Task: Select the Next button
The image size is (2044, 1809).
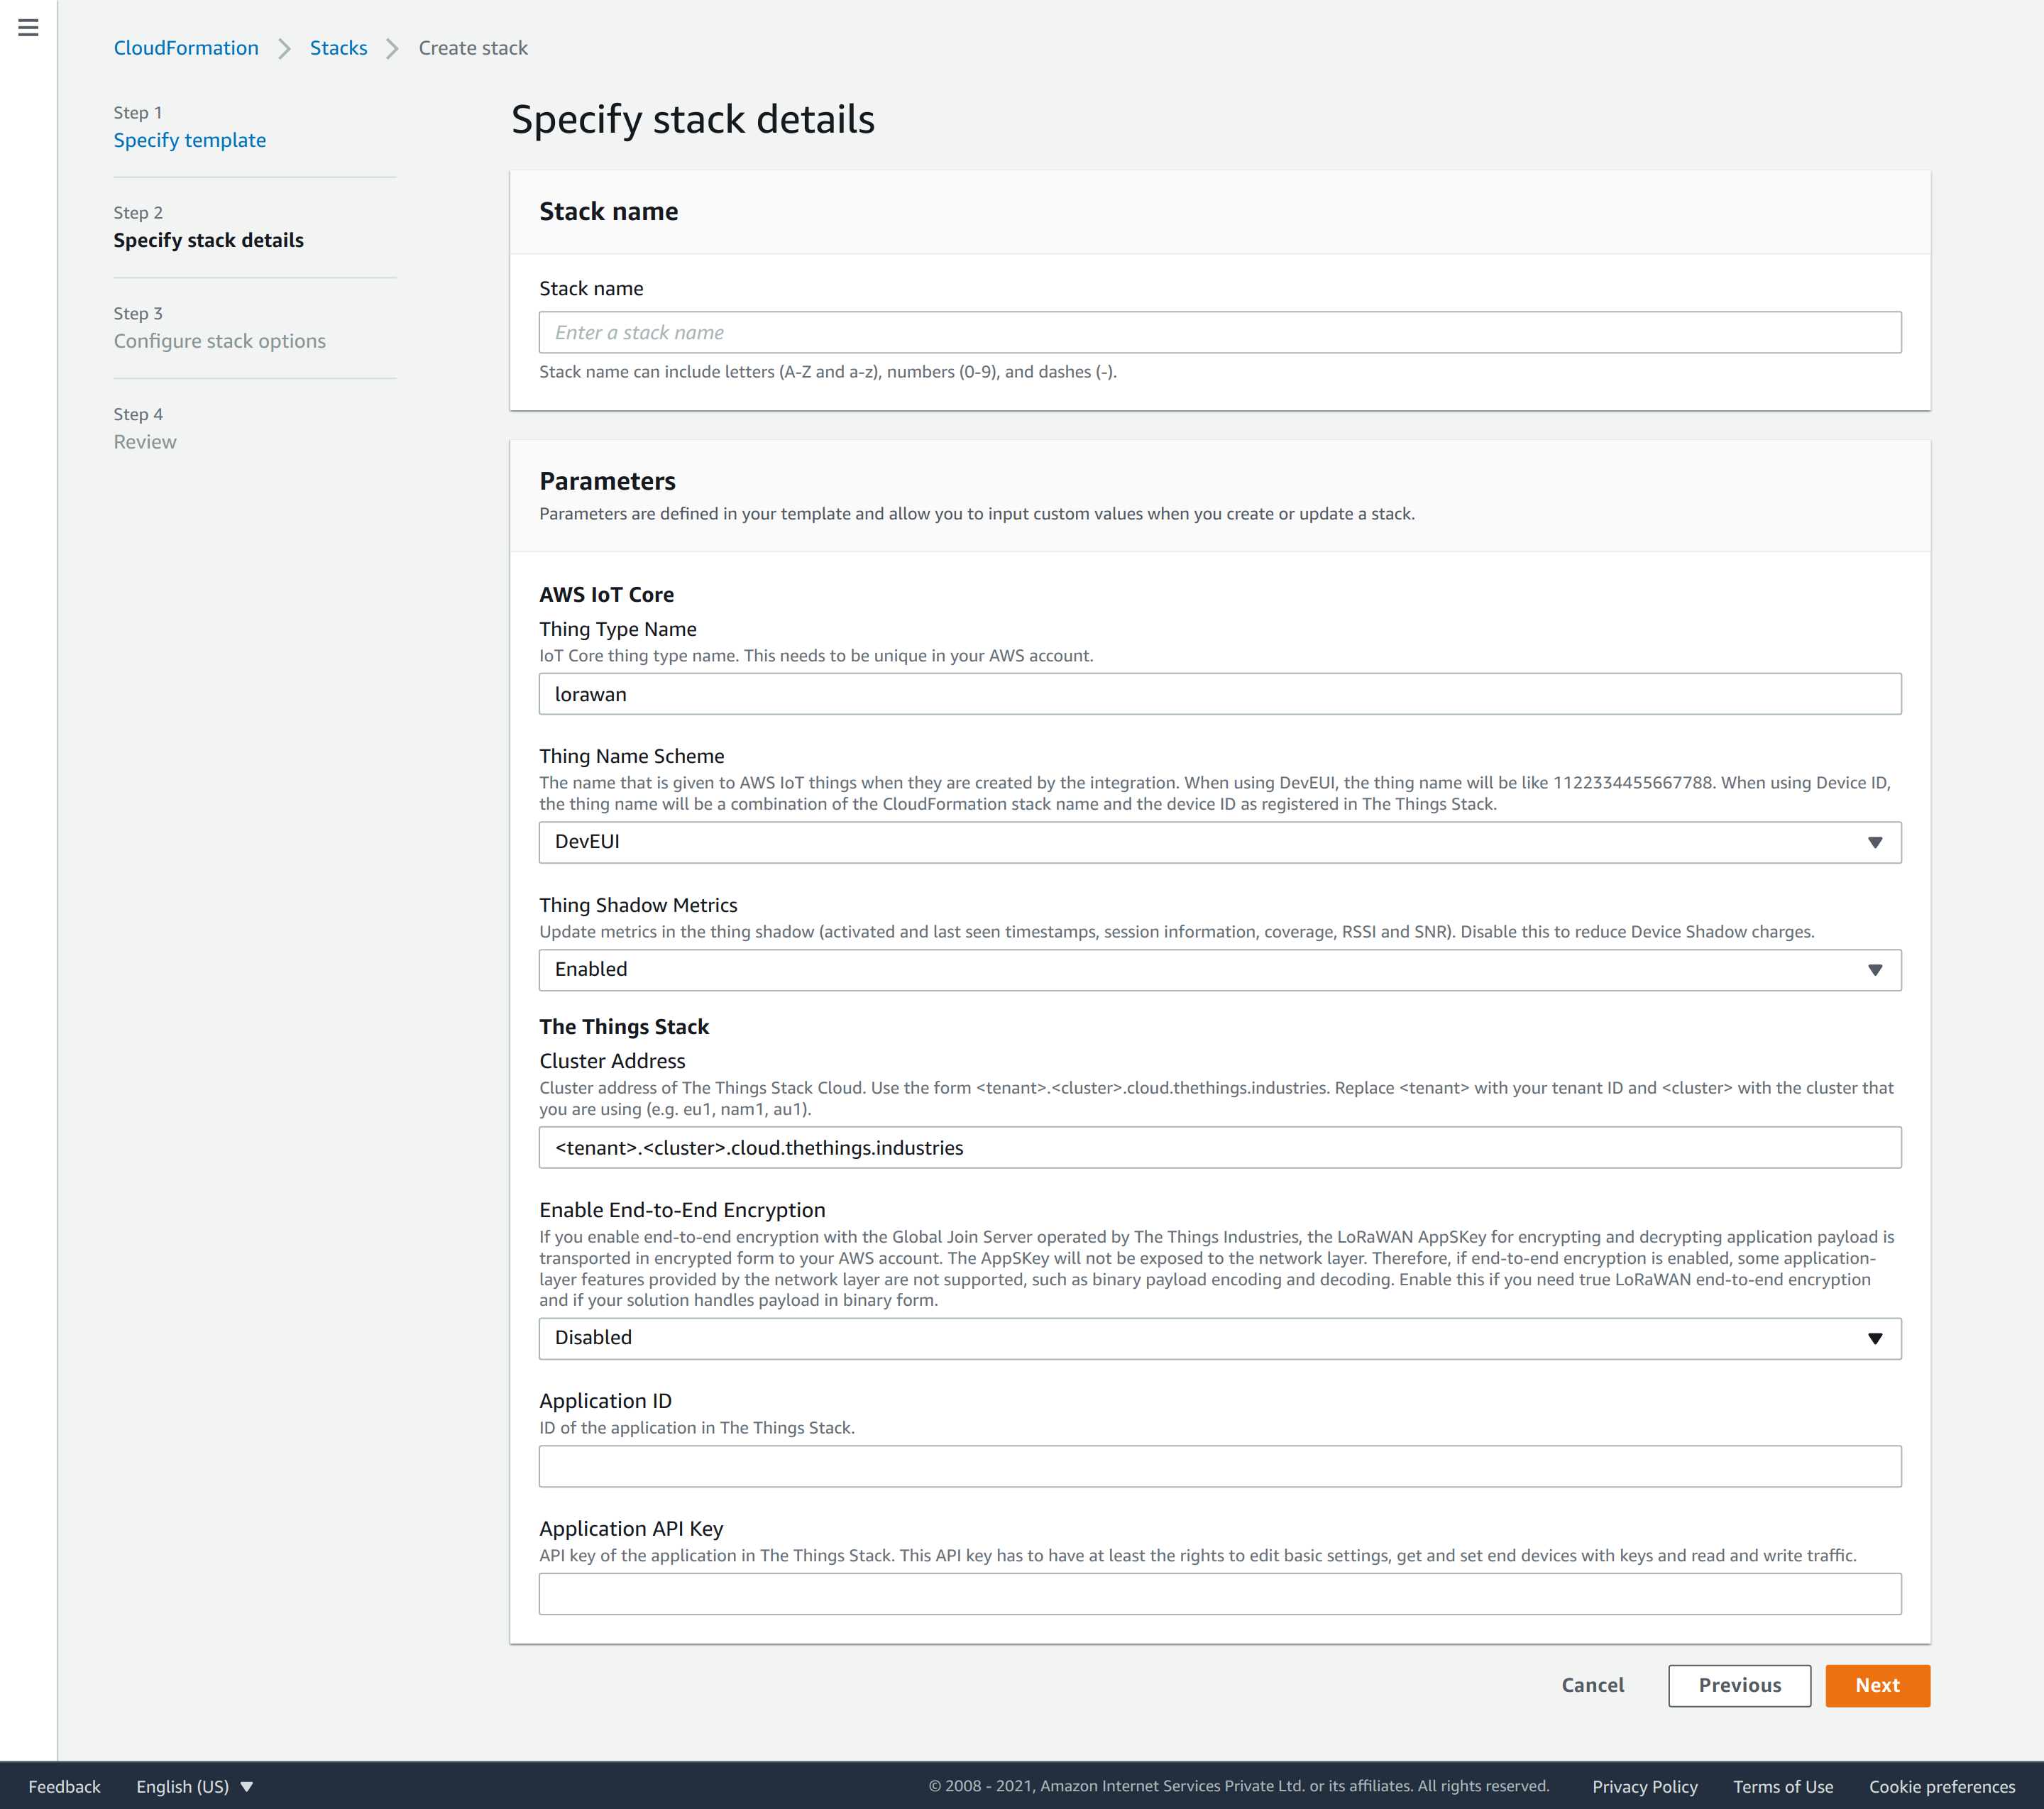Action: [1878, 1685]
